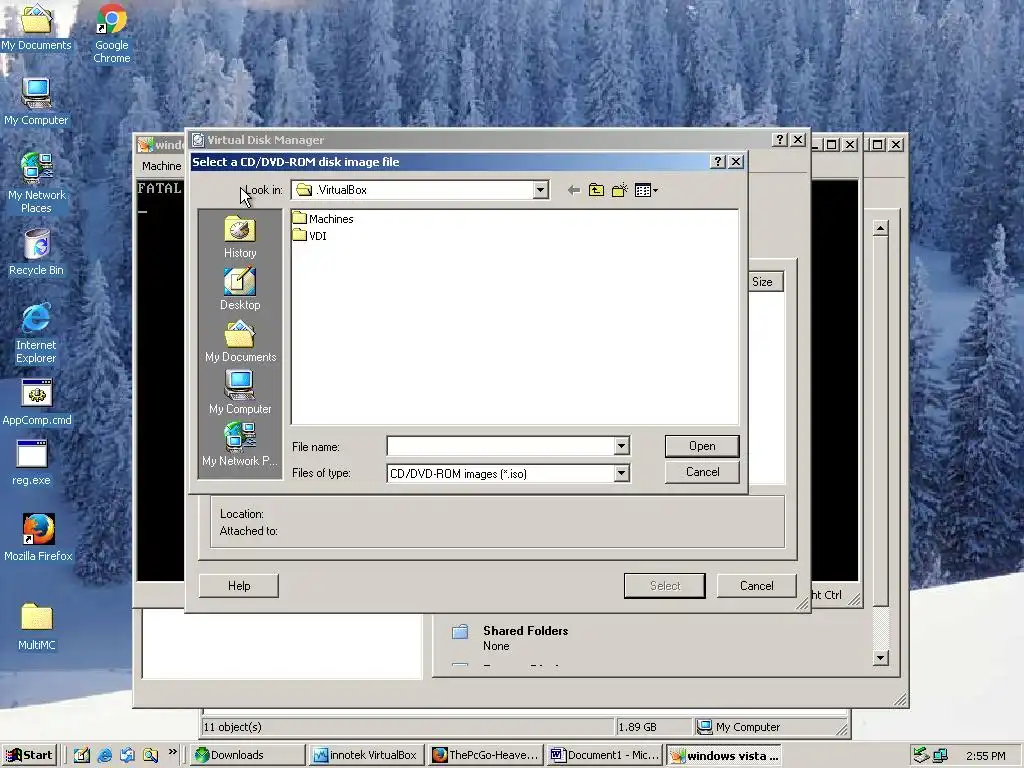Click 11 object(s) status text
1024x768 pixels.
232,727
